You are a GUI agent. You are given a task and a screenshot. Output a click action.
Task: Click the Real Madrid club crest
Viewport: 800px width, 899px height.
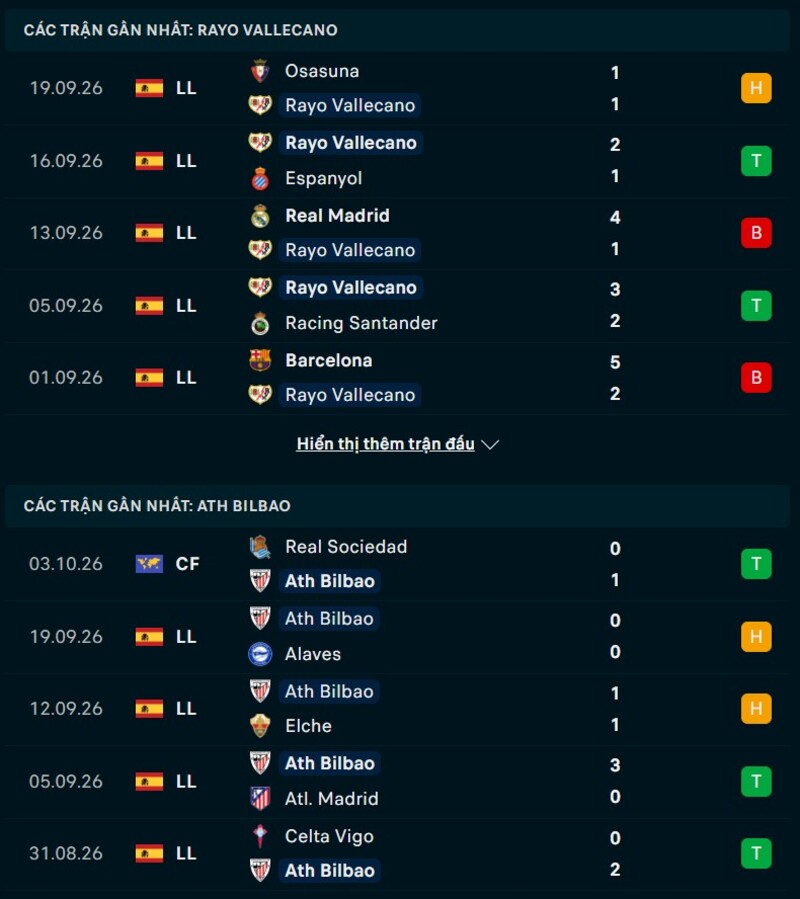click(260, 216)
